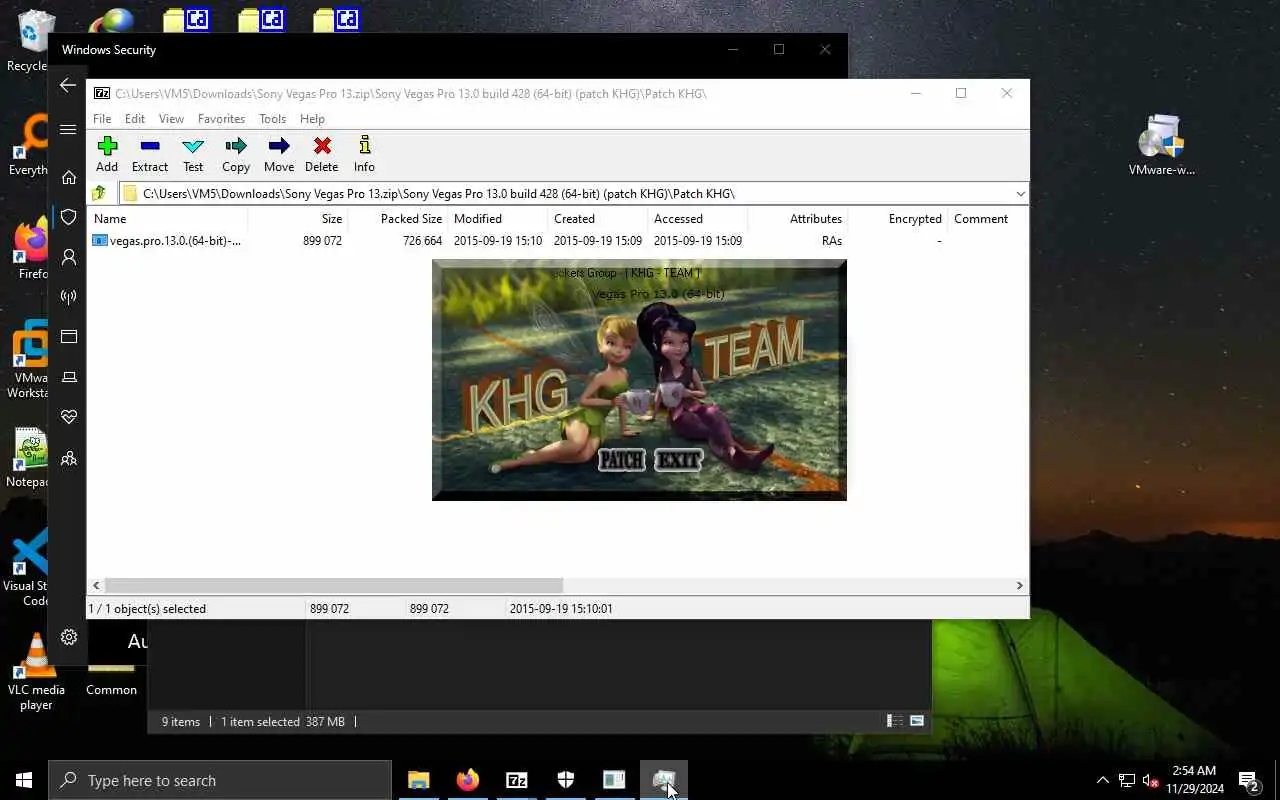The image size is (1280, 800).
Task: Open the Tools menu
Action: (x=272, y=119)
